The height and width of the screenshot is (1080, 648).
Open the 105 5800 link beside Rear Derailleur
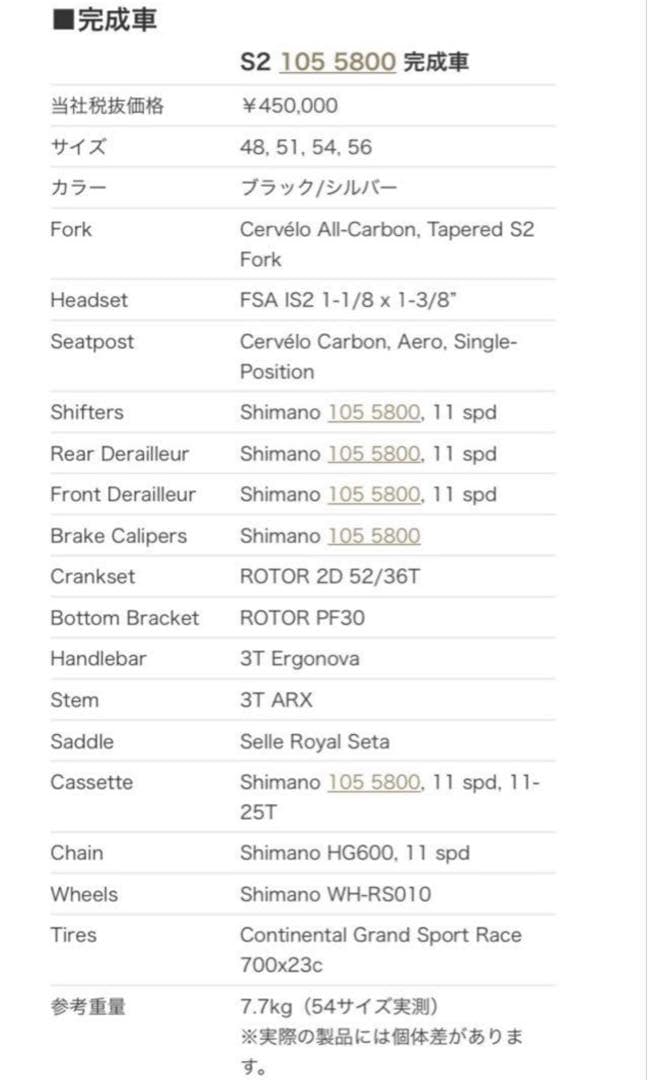[x=373, y=453]
